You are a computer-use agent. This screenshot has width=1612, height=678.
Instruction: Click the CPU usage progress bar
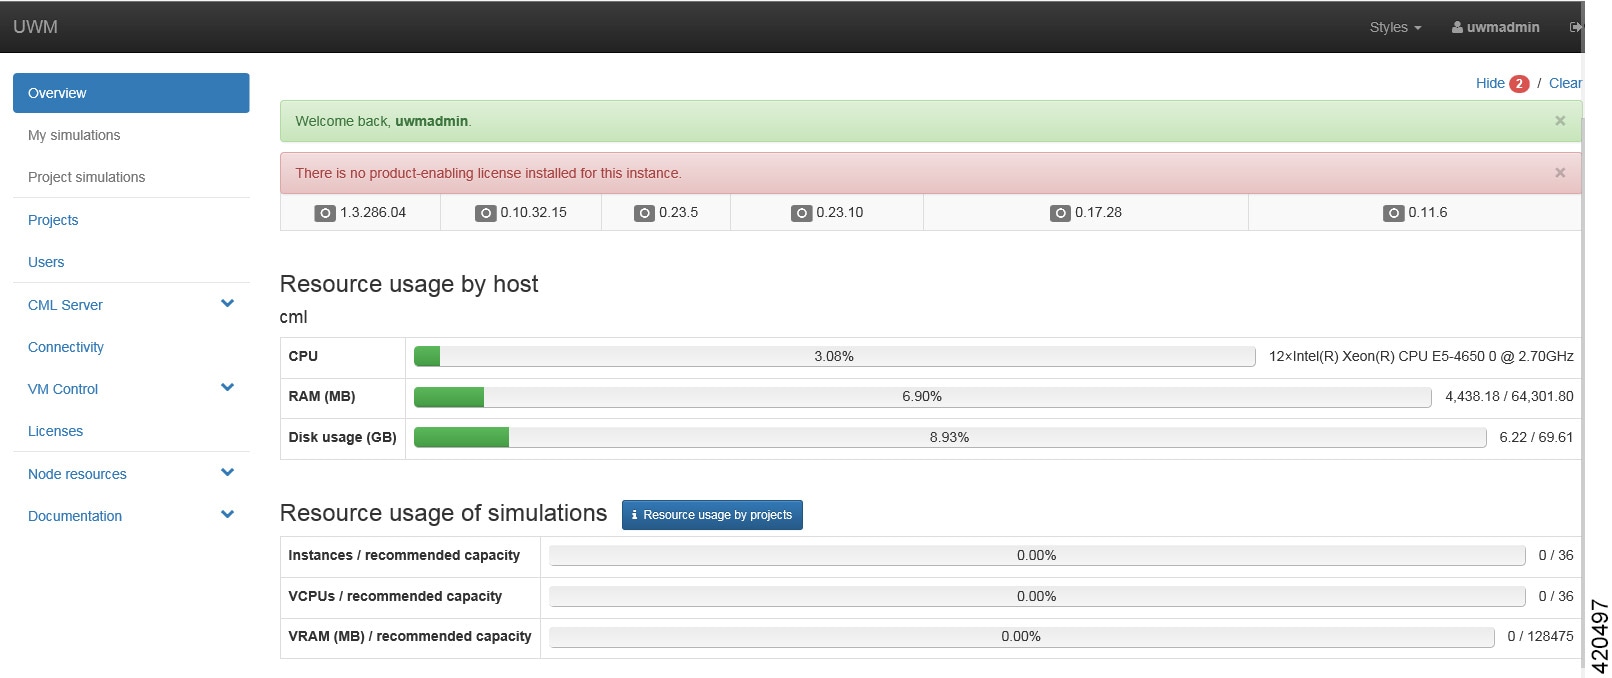[834, 356]
